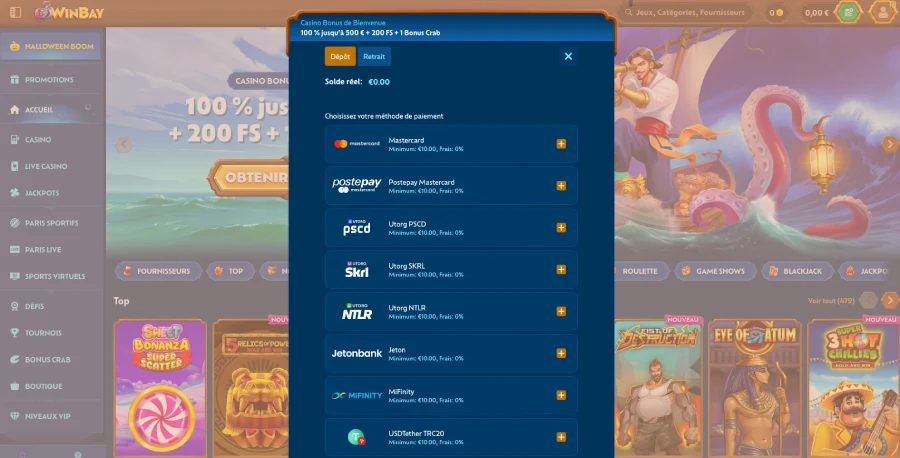Open the green deposit wallet icon
This screenshot has width=900, height=458.
(x=848, y=13)
